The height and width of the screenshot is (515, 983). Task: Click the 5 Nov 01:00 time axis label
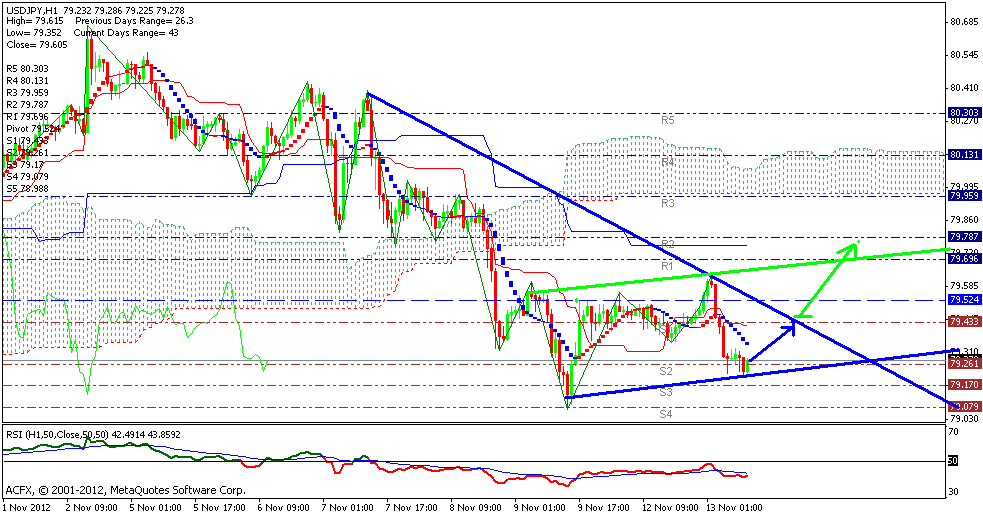[x=153, y=506]
